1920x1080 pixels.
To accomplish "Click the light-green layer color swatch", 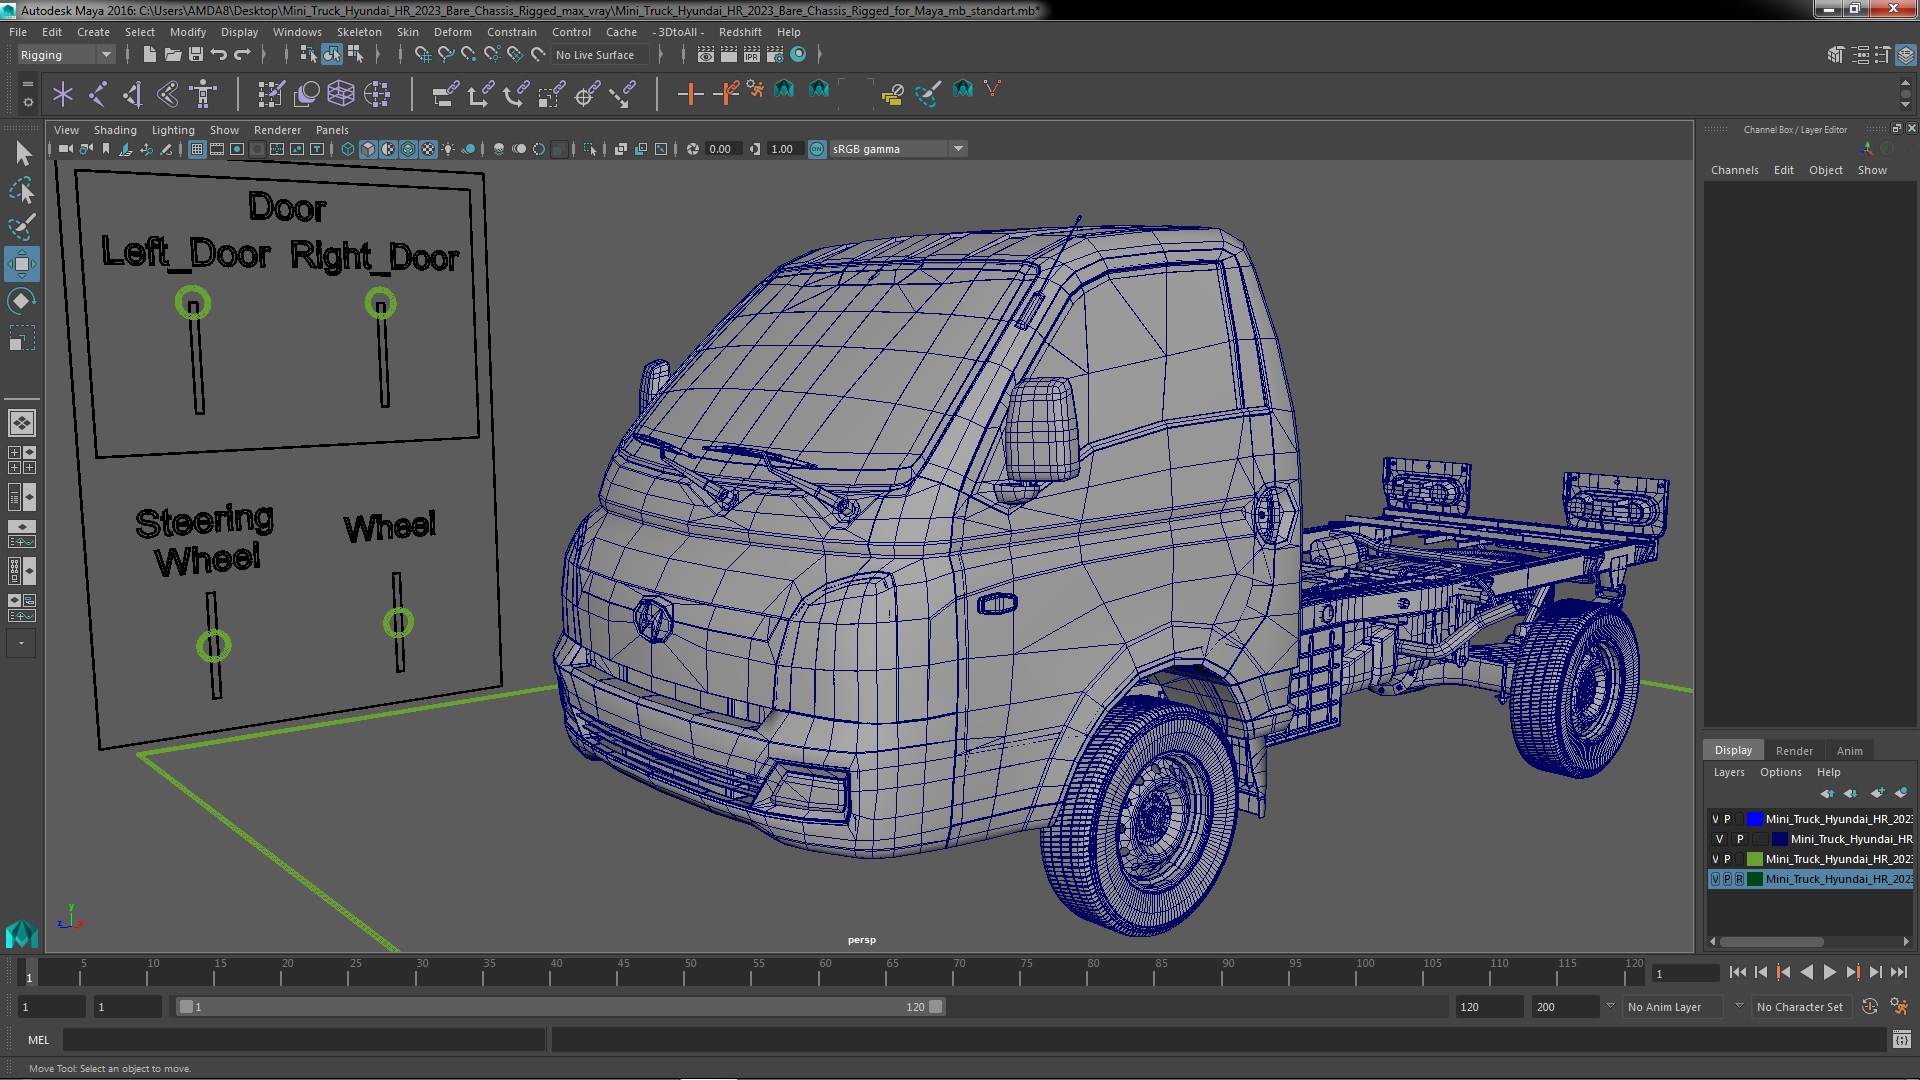I will click(1755, 859).
